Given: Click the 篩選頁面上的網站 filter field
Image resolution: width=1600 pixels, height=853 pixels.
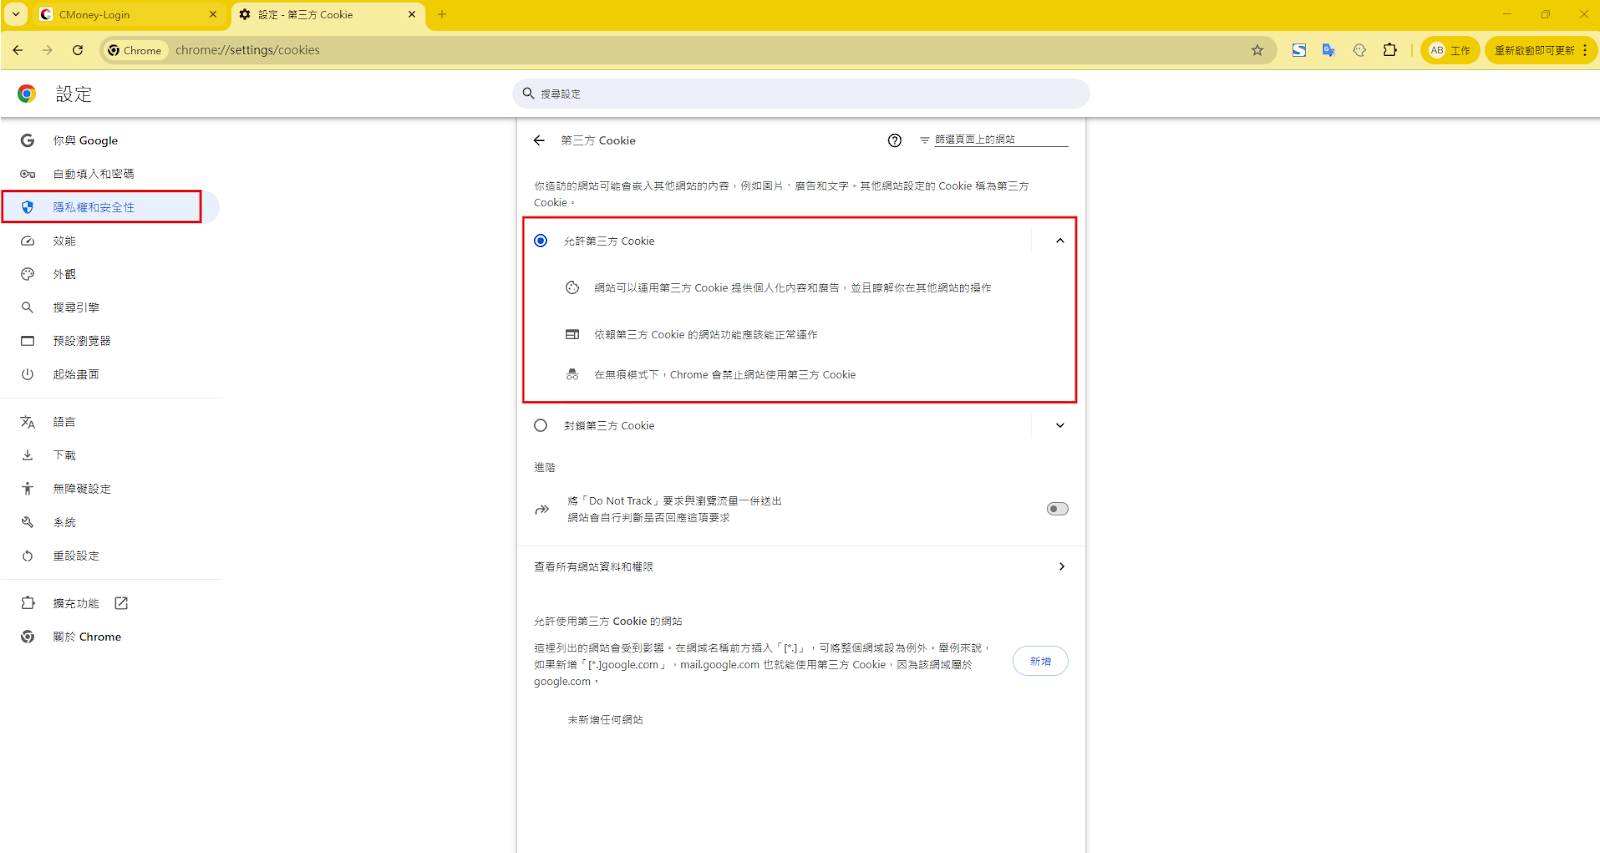Looking at the screenshot, I should (x=1001, y=140).
